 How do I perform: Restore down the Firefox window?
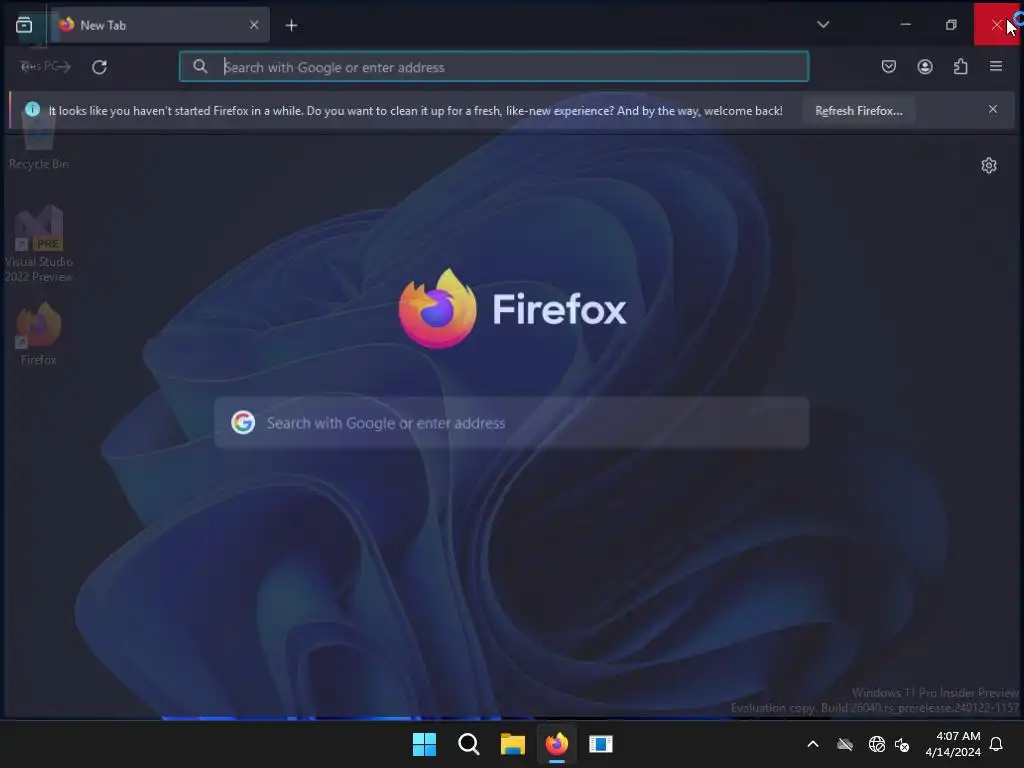(x=951, y=25)
